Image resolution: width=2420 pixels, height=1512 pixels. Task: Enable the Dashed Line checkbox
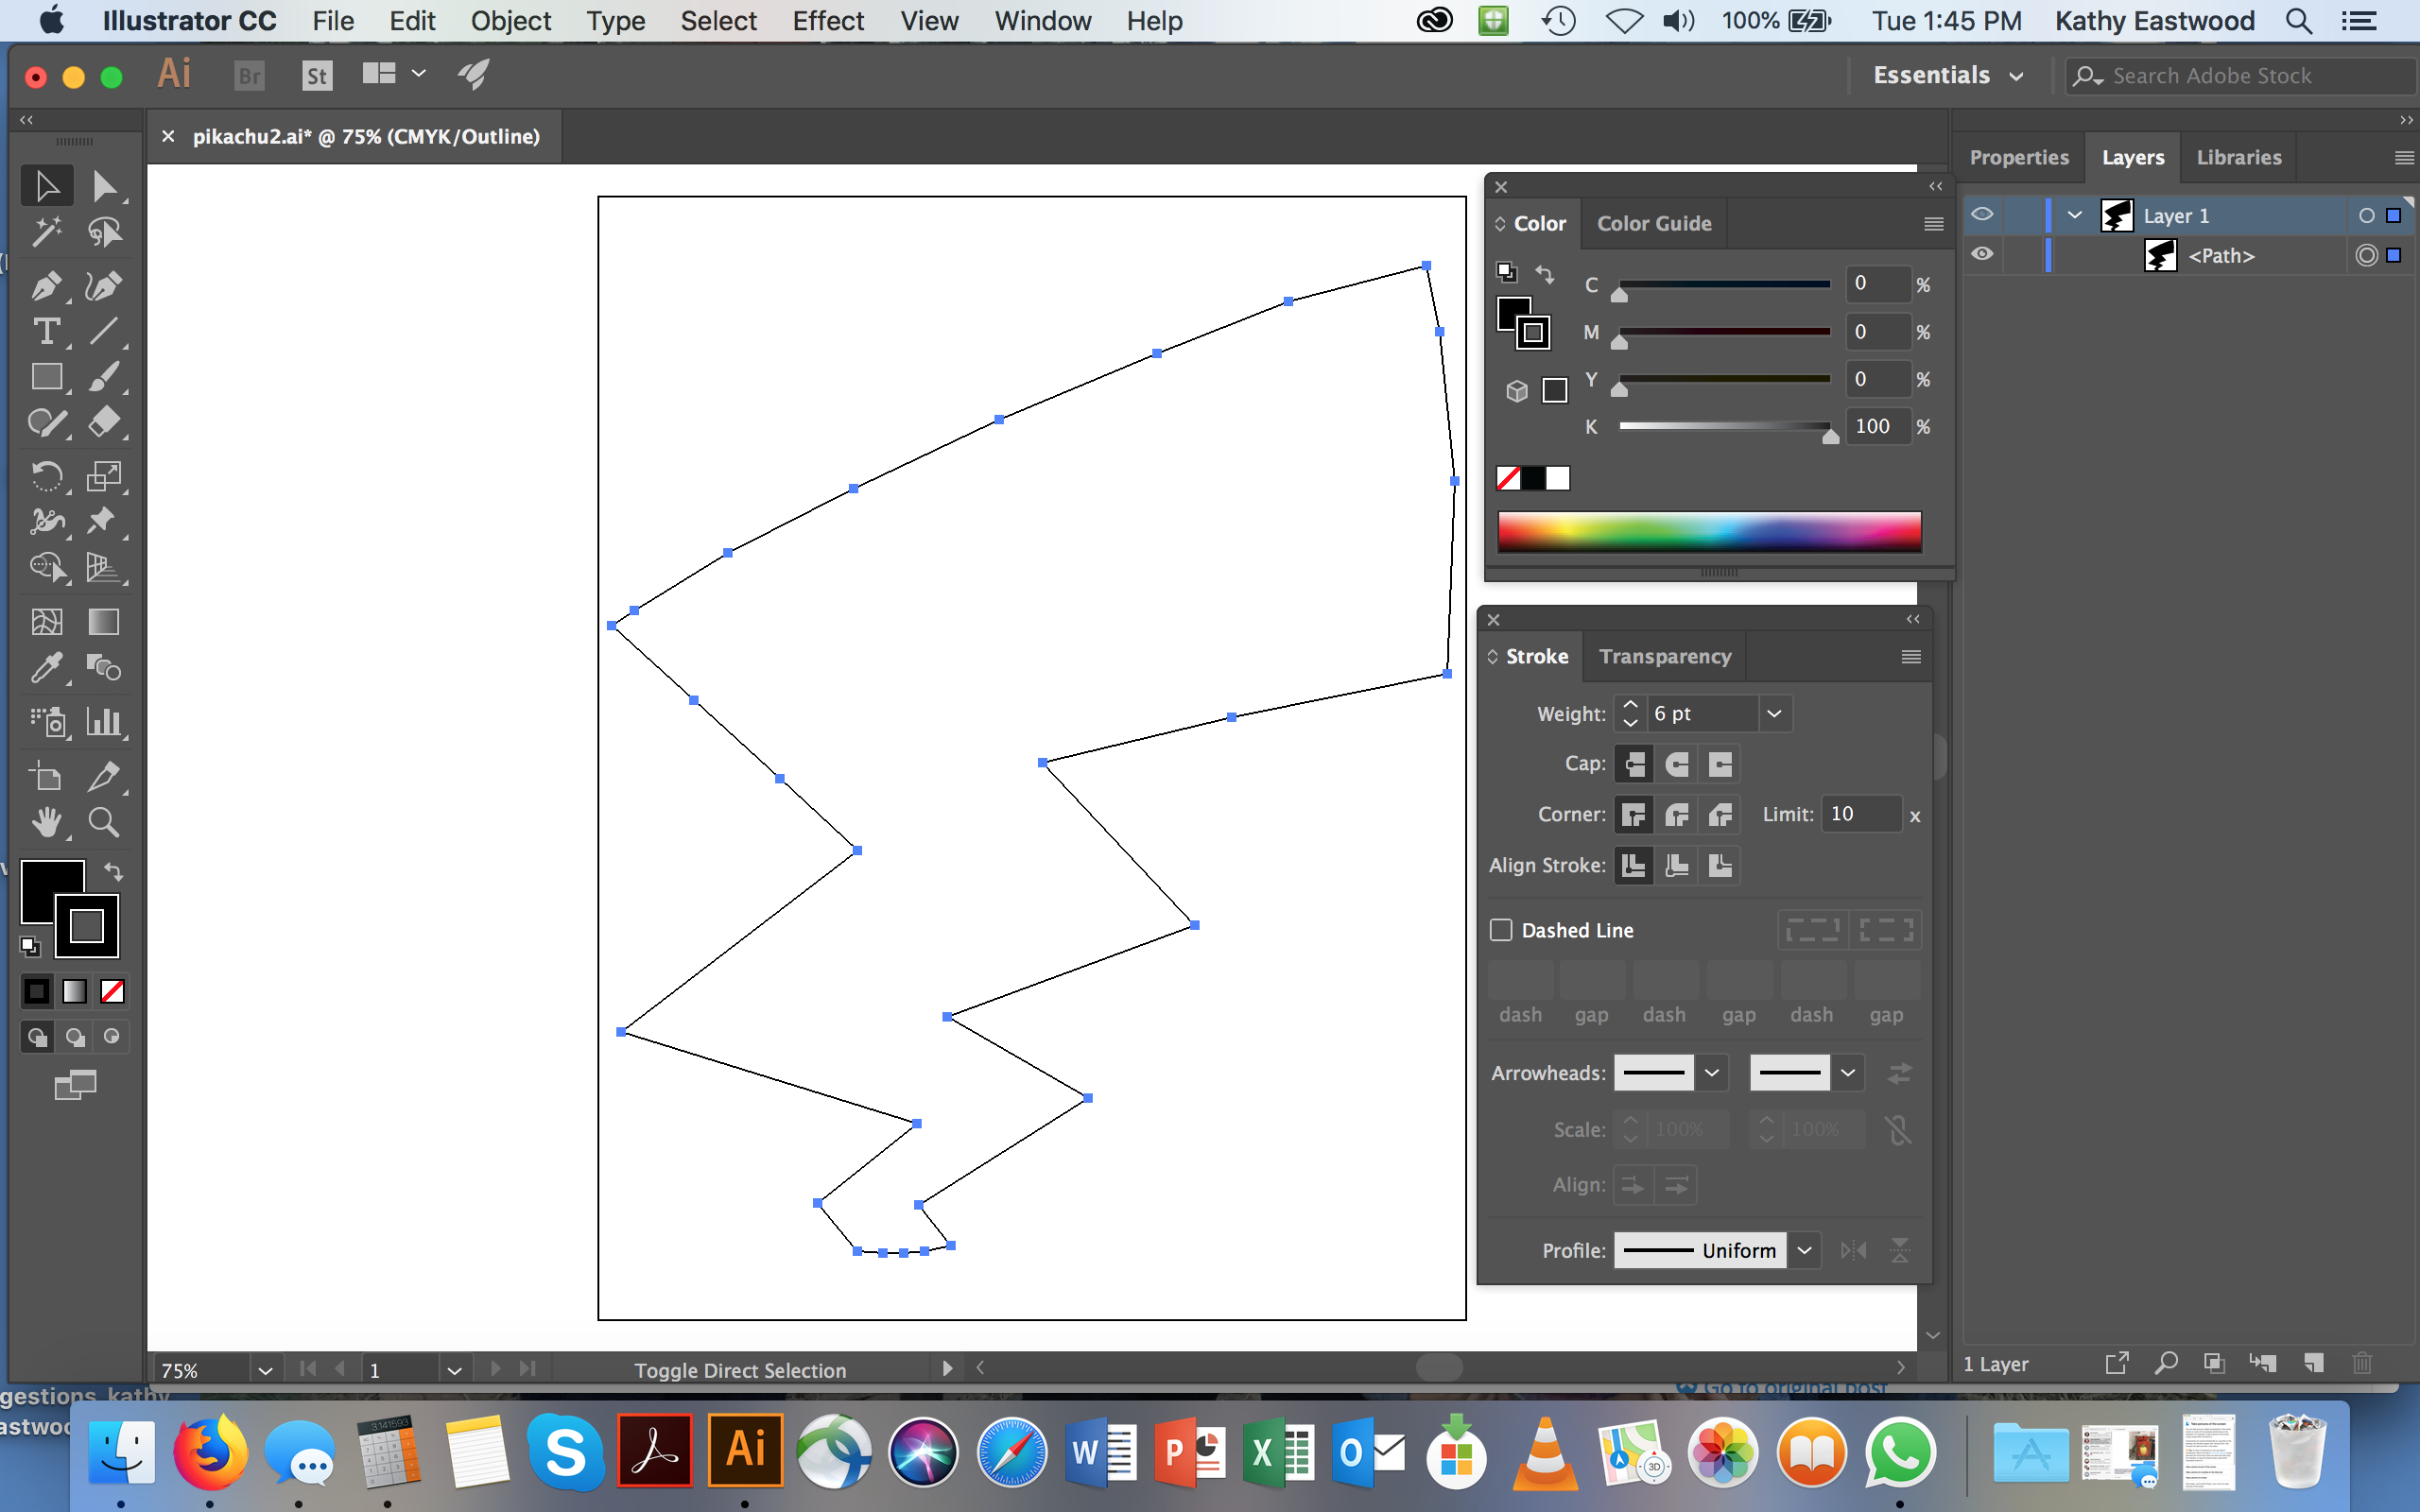pos(1501,930)
